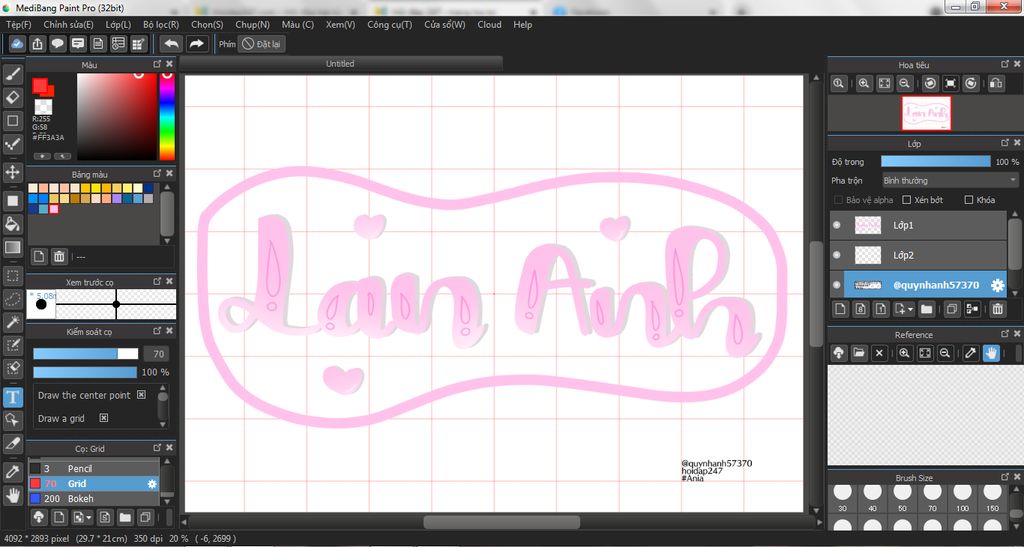Image resolution: width=1024 pixels, height=547 pixels.
Task: Undock the Reference panel
Action: click(1005, 334)
